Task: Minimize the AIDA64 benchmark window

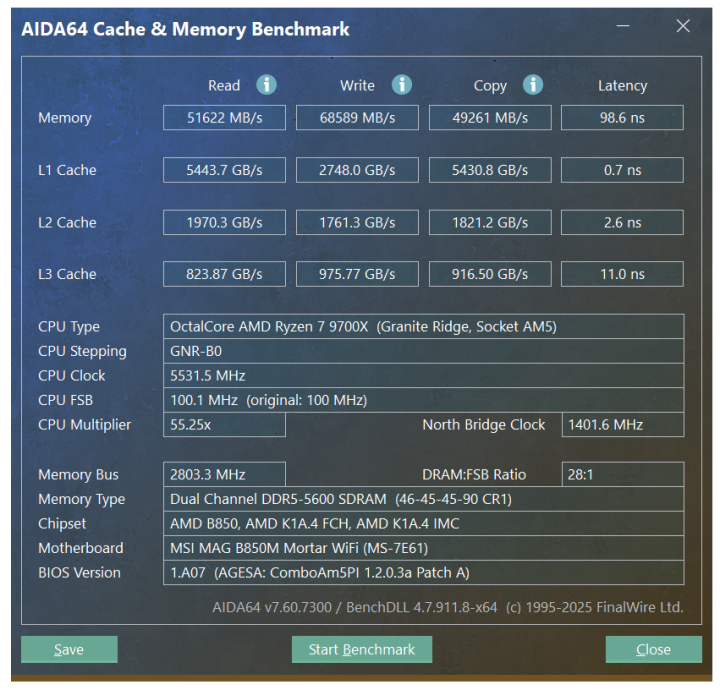Action: pos(623,26)
